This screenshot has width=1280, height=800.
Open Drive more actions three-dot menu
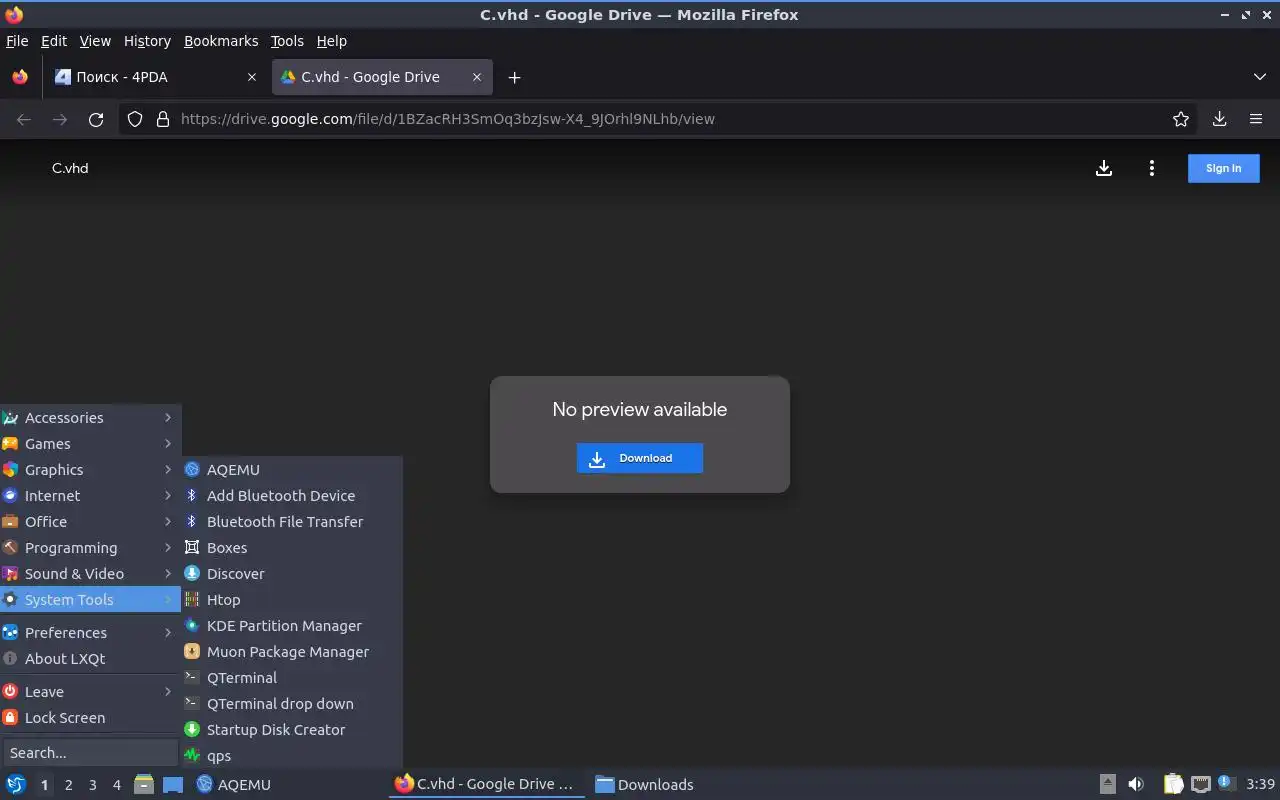pos(1152,168)
